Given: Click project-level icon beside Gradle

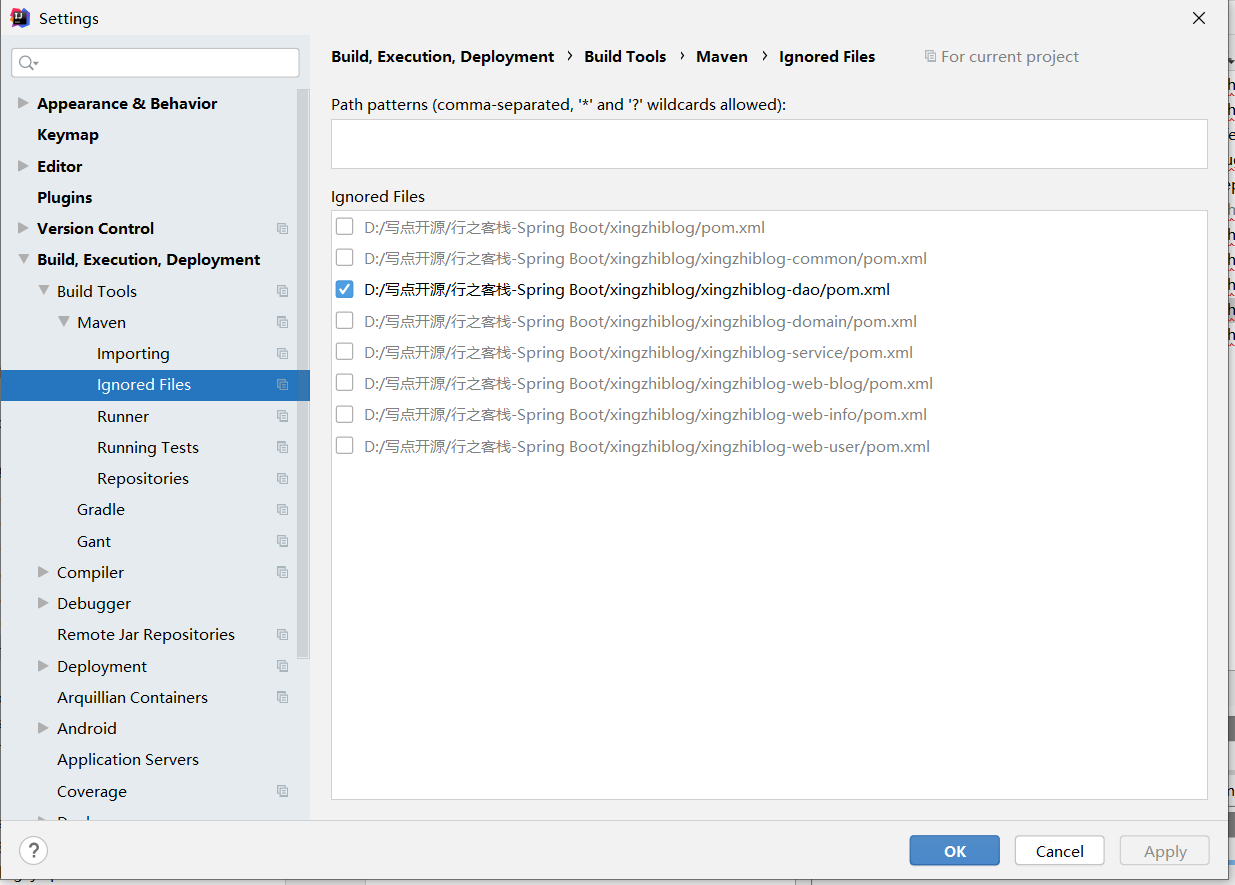Looking at the screenshot, I should coord(282,510).
